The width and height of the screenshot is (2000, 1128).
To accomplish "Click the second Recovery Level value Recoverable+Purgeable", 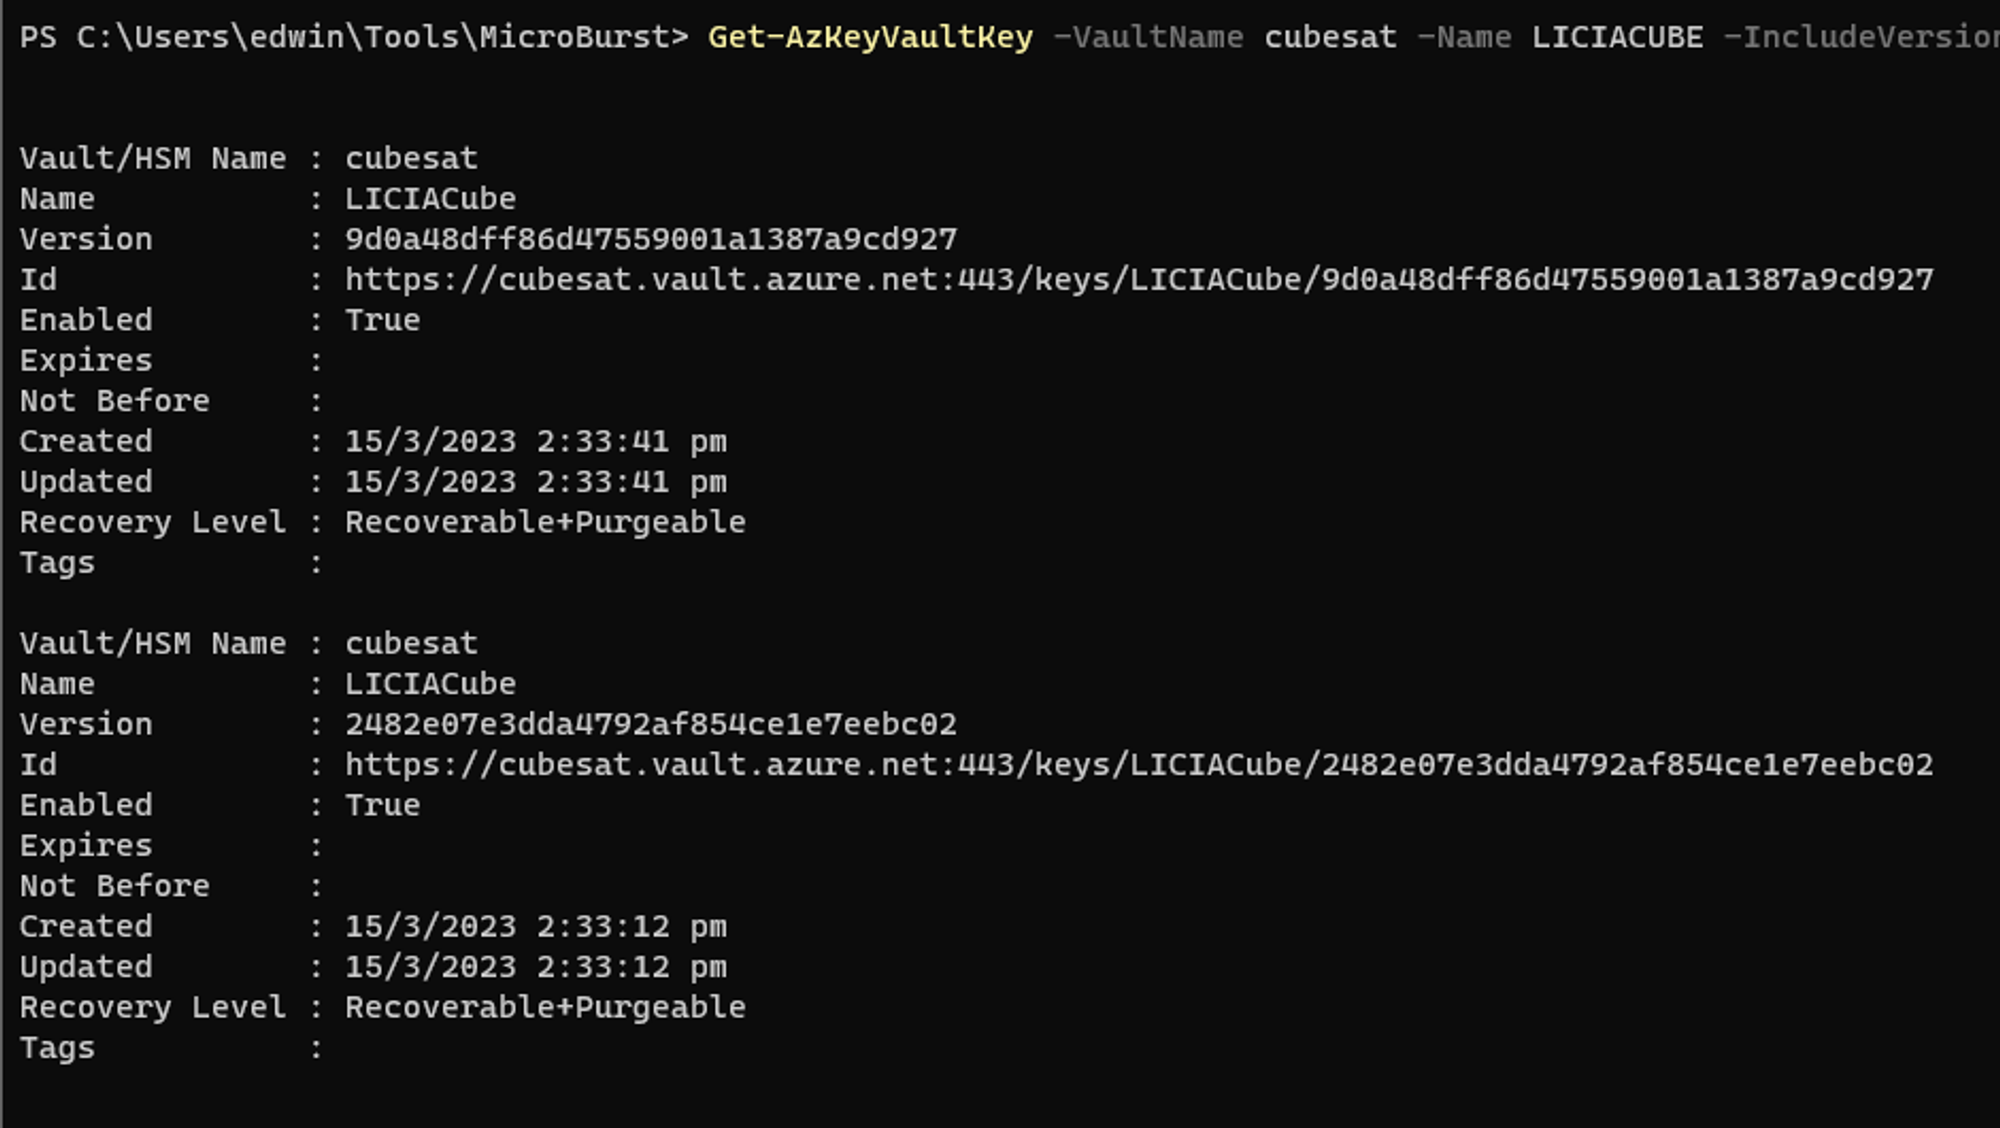I will coord(545,1008).
